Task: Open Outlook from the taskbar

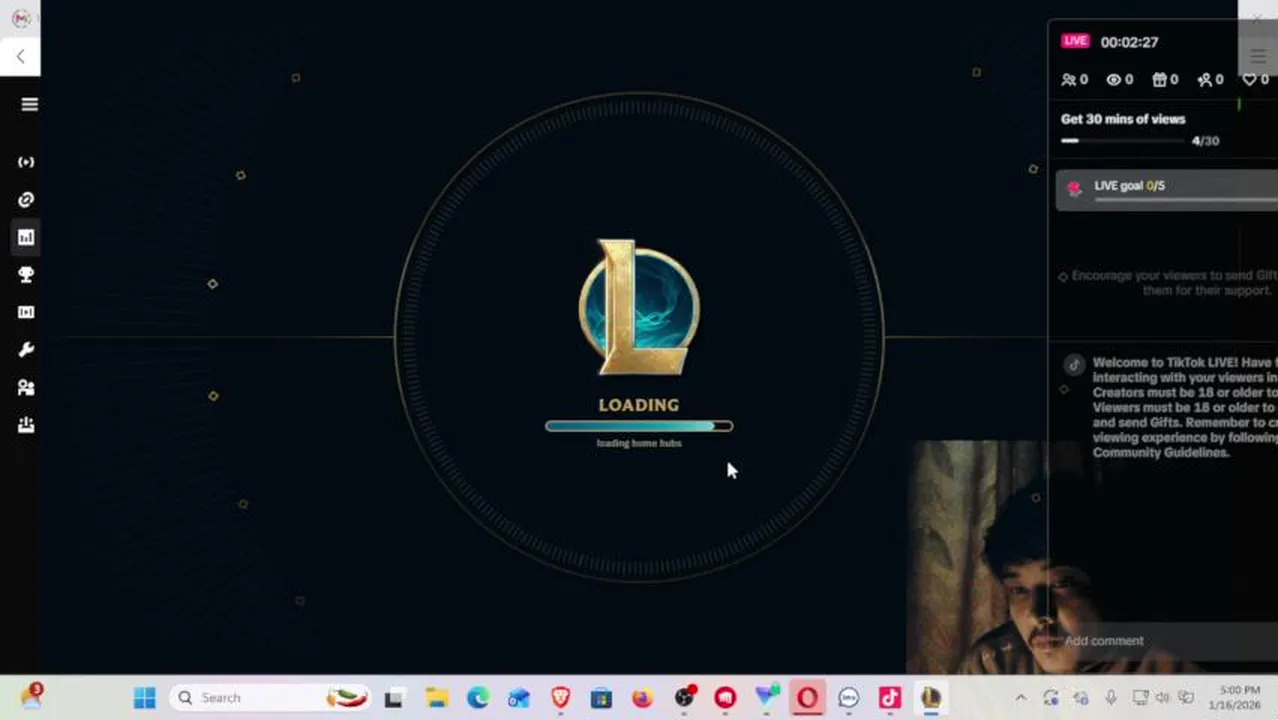Action: pos(519,698)
